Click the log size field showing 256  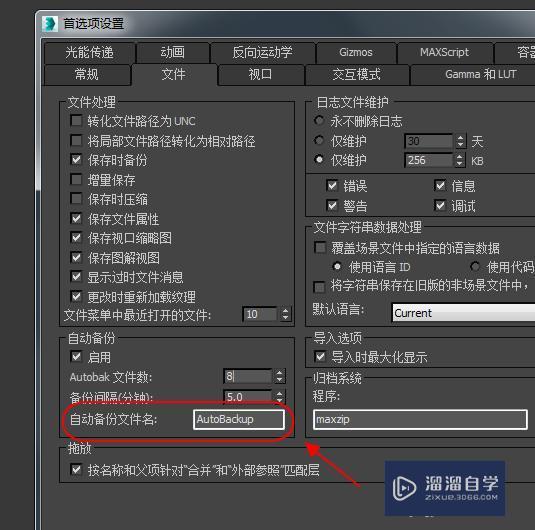(429, 160)
